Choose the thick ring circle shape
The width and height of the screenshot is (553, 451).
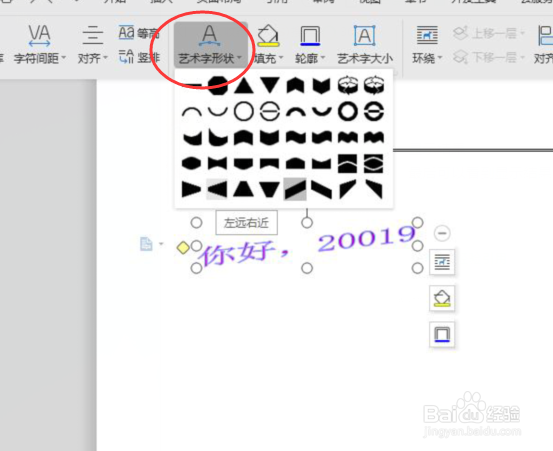click(x=348, y=111)
